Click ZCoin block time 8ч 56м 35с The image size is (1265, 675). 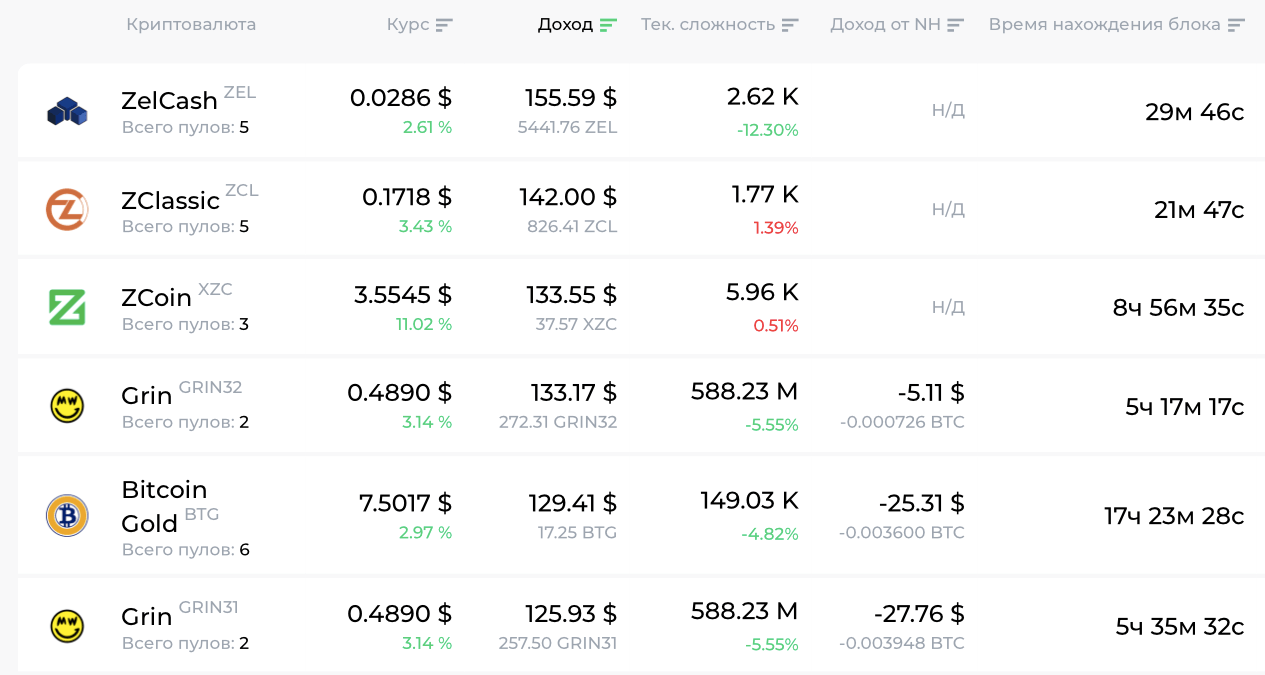coord(1178,308)
